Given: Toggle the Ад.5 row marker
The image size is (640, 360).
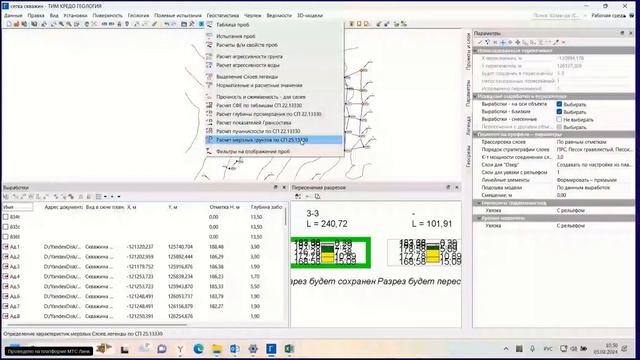Looking at the screenshot, I should point(6,287).
